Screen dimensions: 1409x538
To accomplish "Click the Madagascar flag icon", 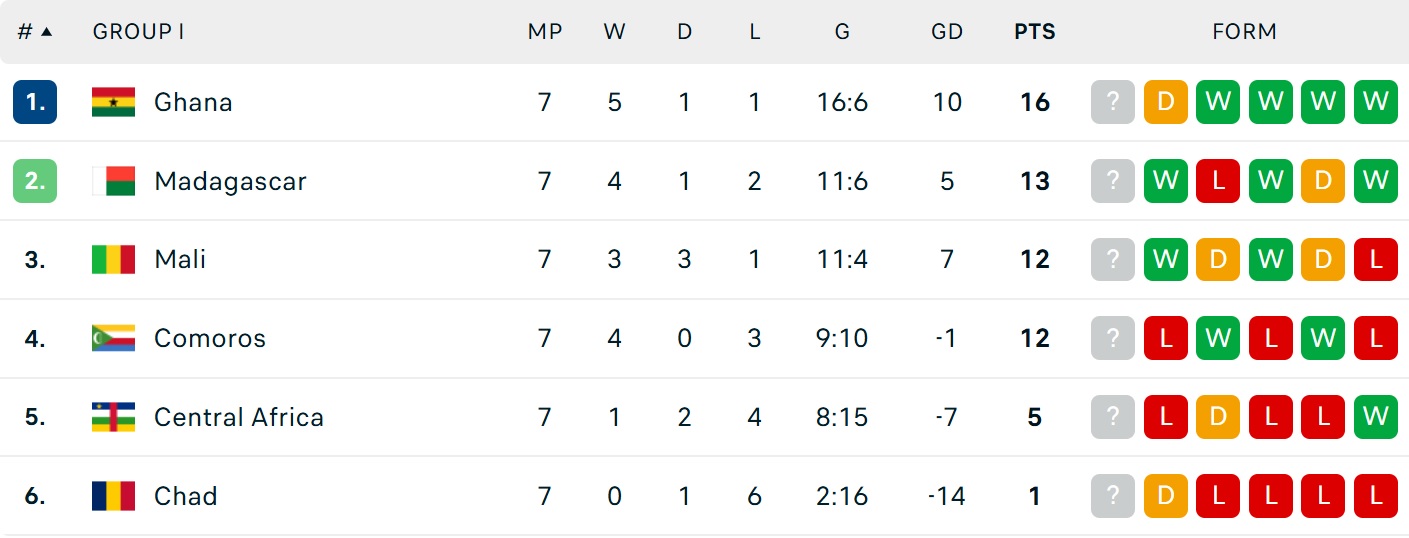I will [113, 181].
